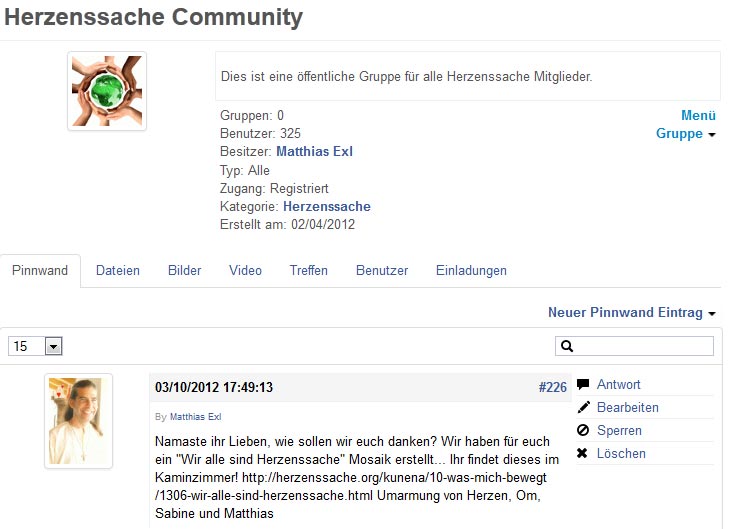
Task: Select the Treffen tab
Action: (x=309, y=271)
